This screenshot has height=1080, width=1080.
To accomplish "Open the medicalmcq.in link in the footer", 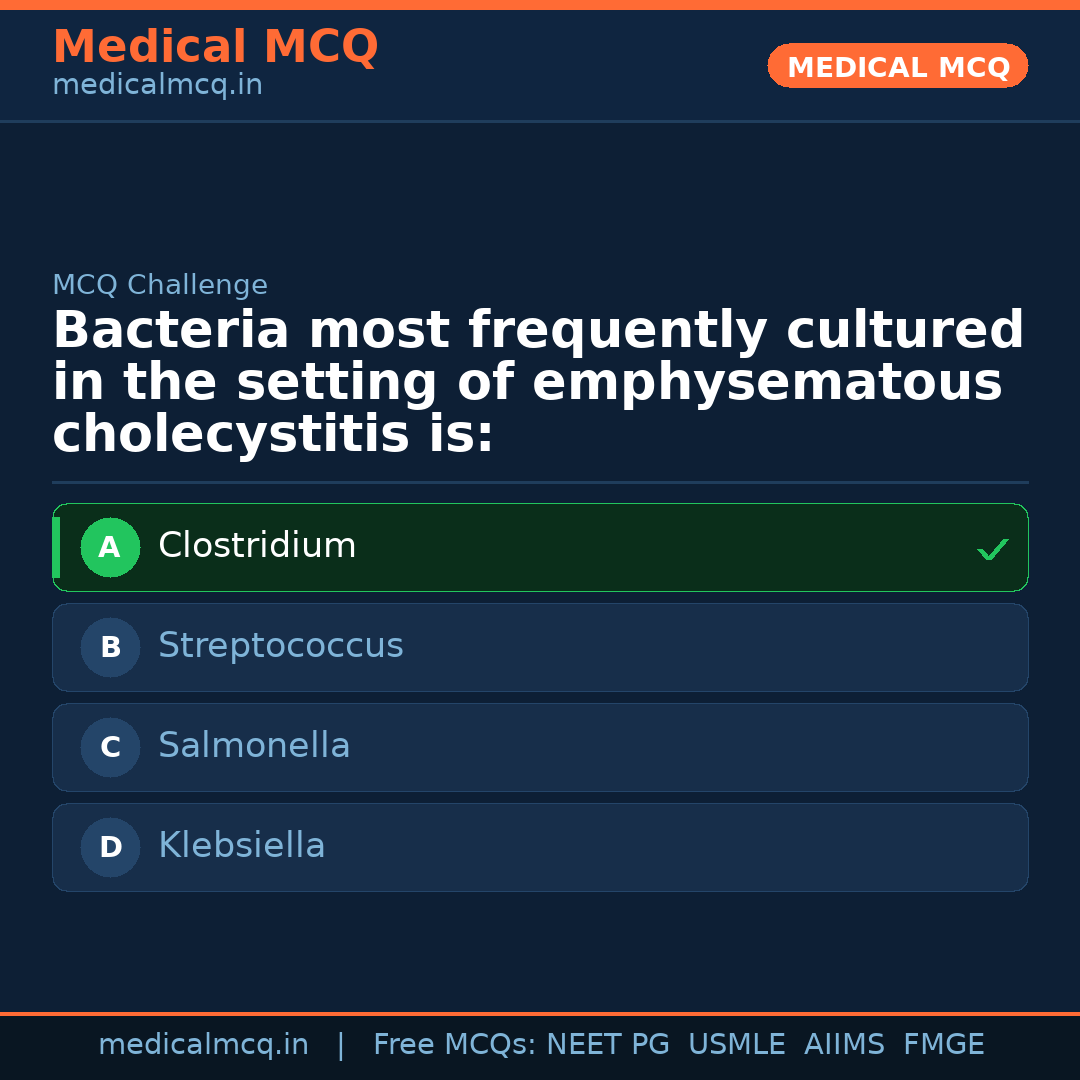I will [x=203, y=1045].
